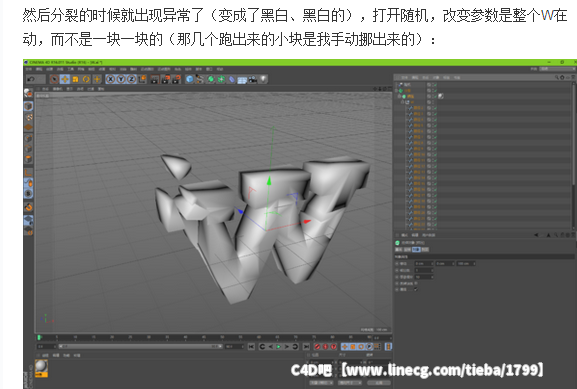Select the Move tool in toolbar

click(65, 79)
